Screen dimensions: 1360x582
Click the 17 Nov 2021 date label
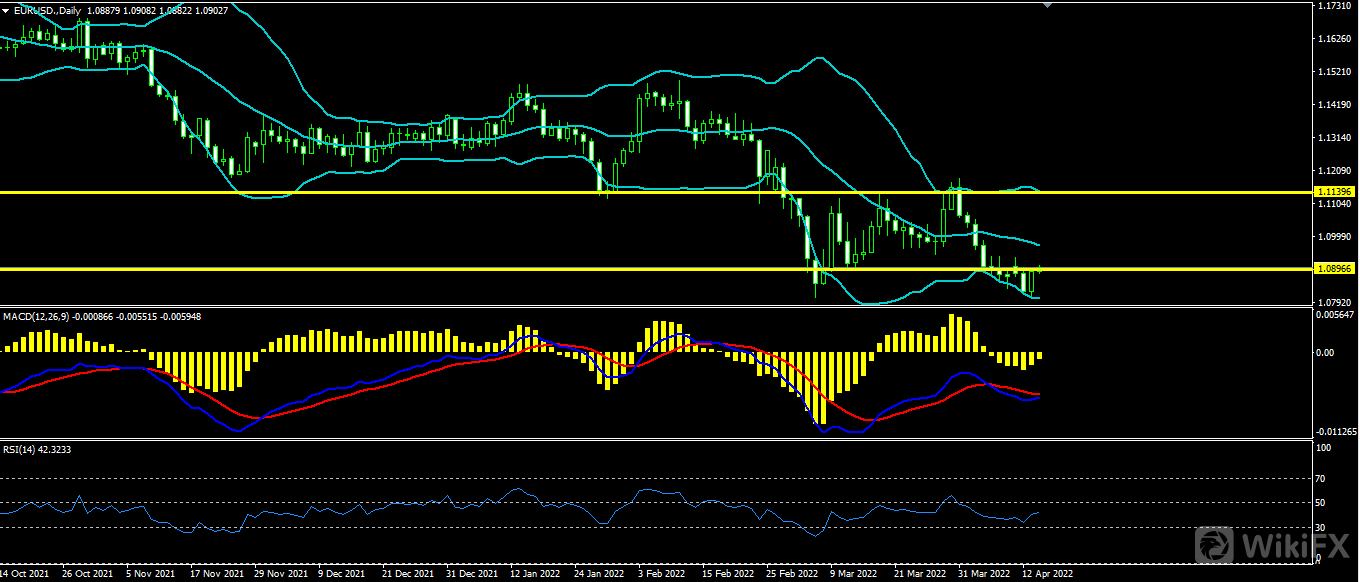[x=217, y=575]
